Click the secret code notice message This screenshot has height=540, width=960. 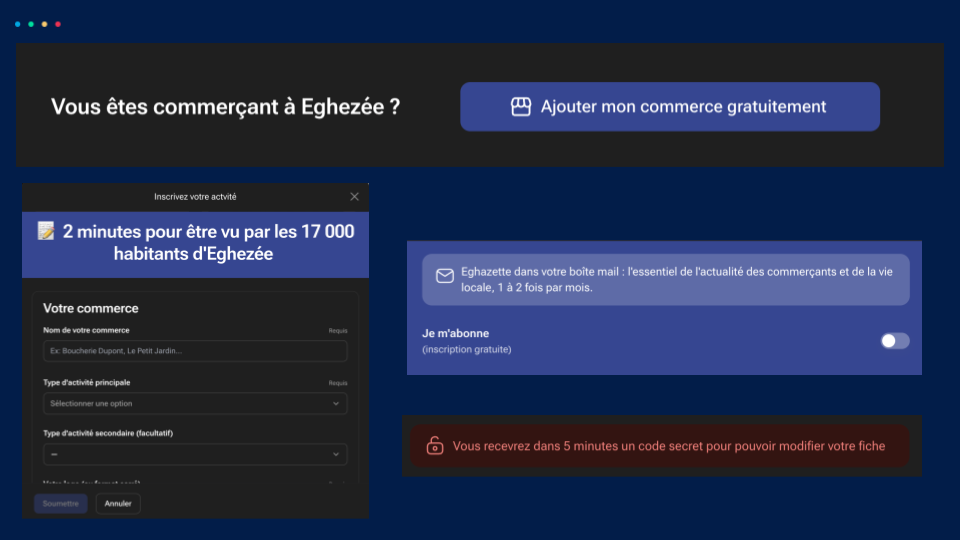[x=668, y=446]
